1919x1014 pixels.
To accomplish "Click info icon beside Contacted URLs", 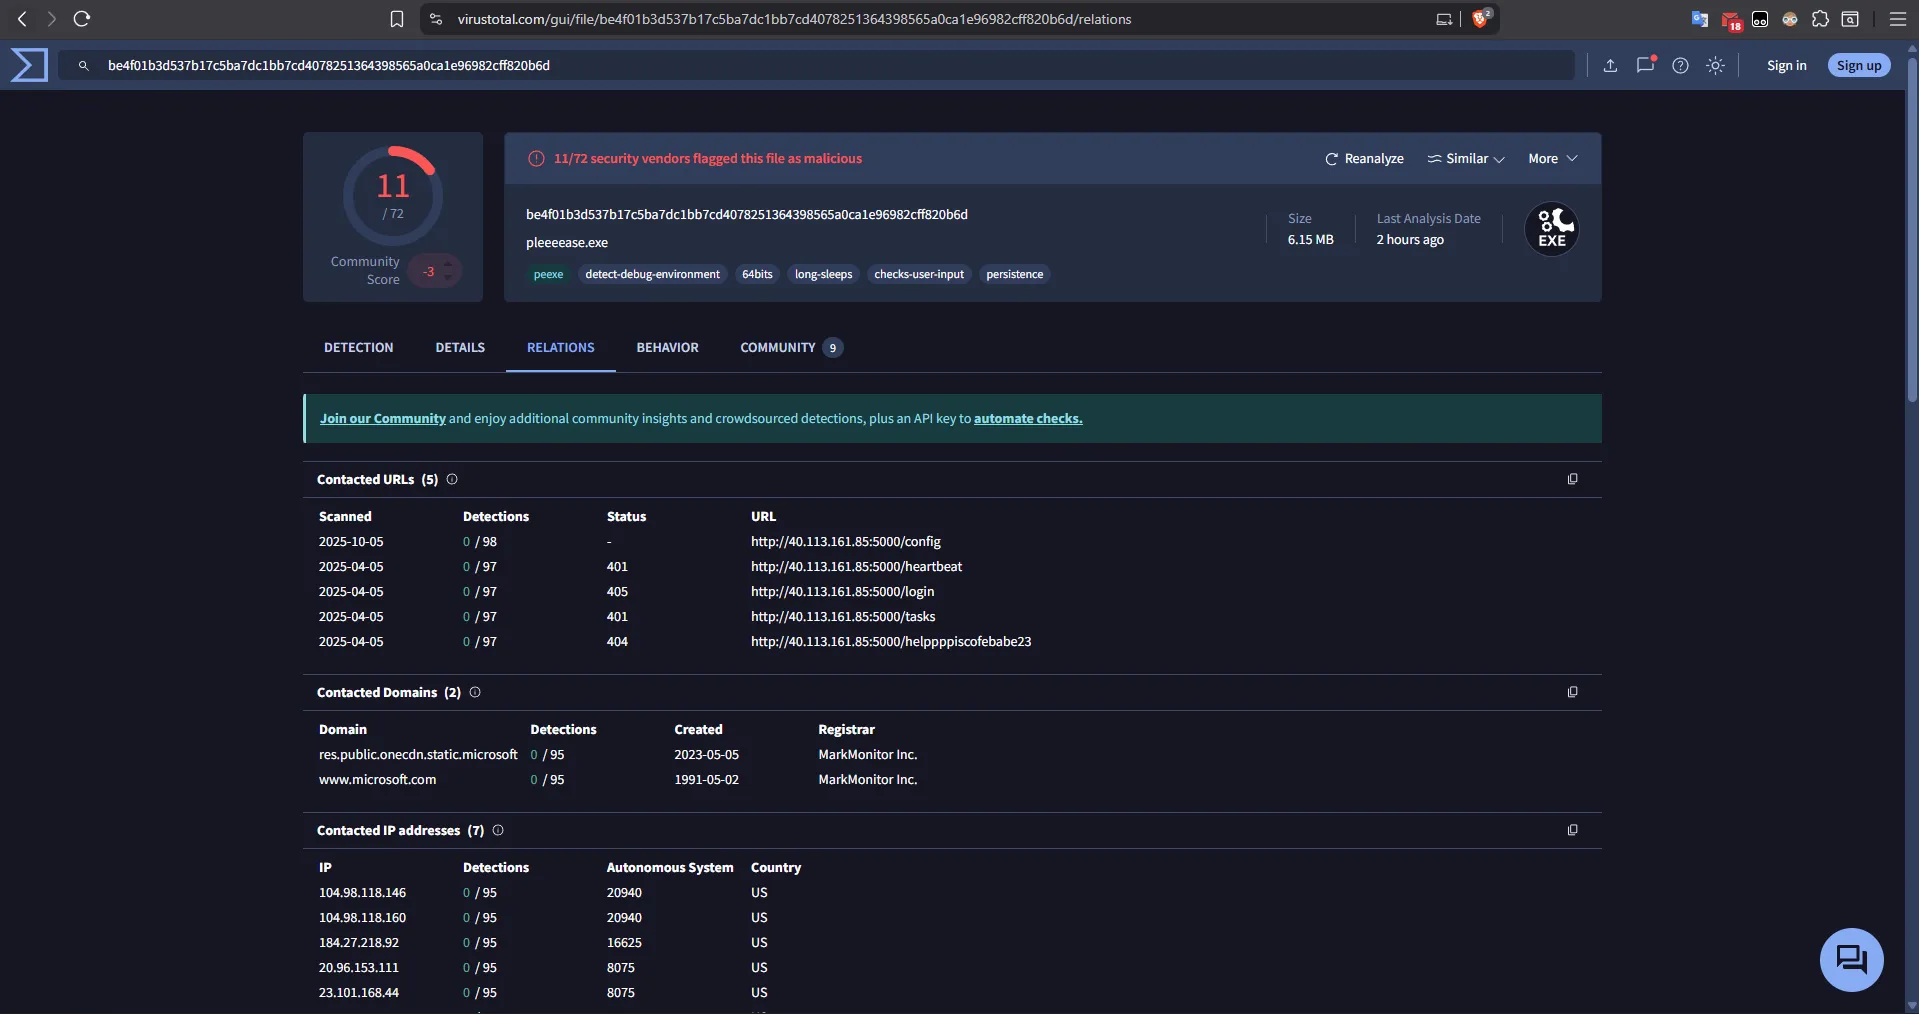I will [452, 480].
